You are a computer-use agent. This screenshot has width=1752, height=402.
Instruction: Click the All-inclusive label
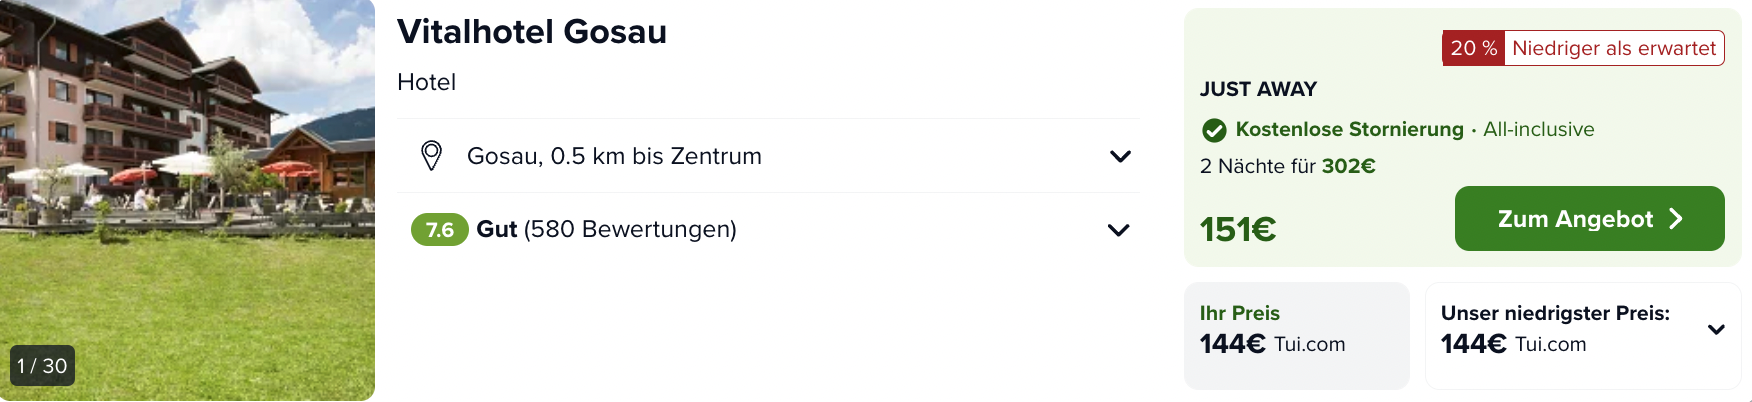click(1538, 130)
